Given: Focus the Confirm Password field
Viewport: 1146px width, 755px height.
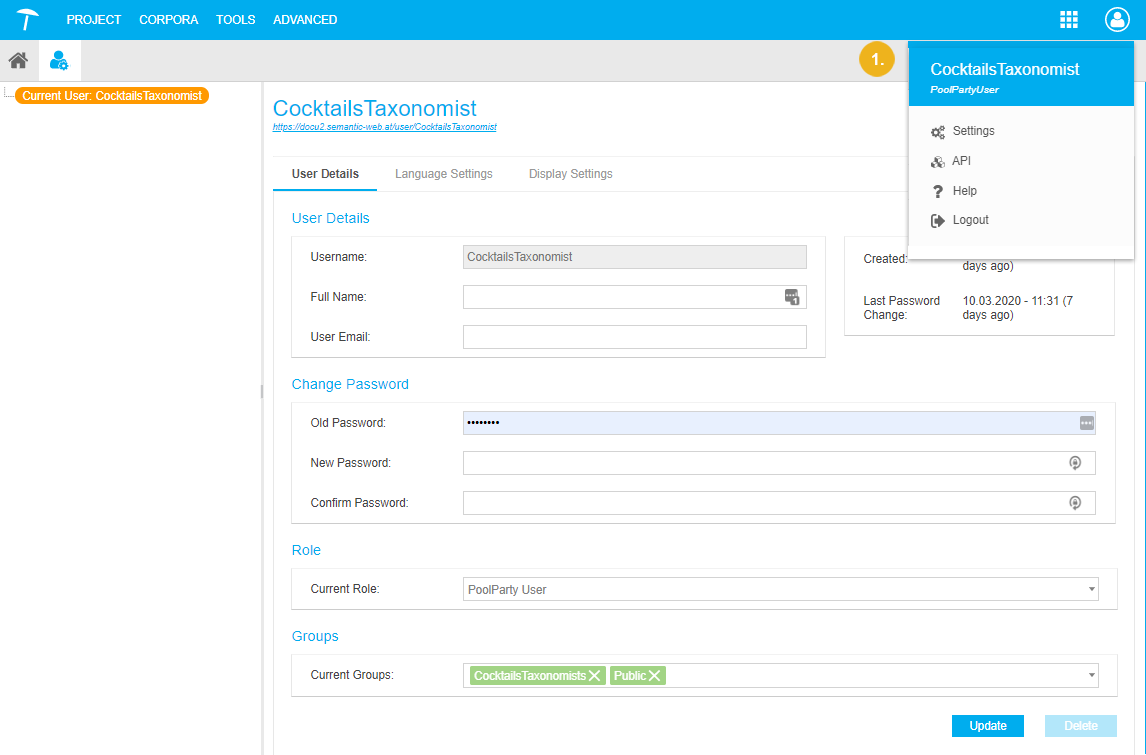Looking at the screenshot, I should (x=779, y=503).
